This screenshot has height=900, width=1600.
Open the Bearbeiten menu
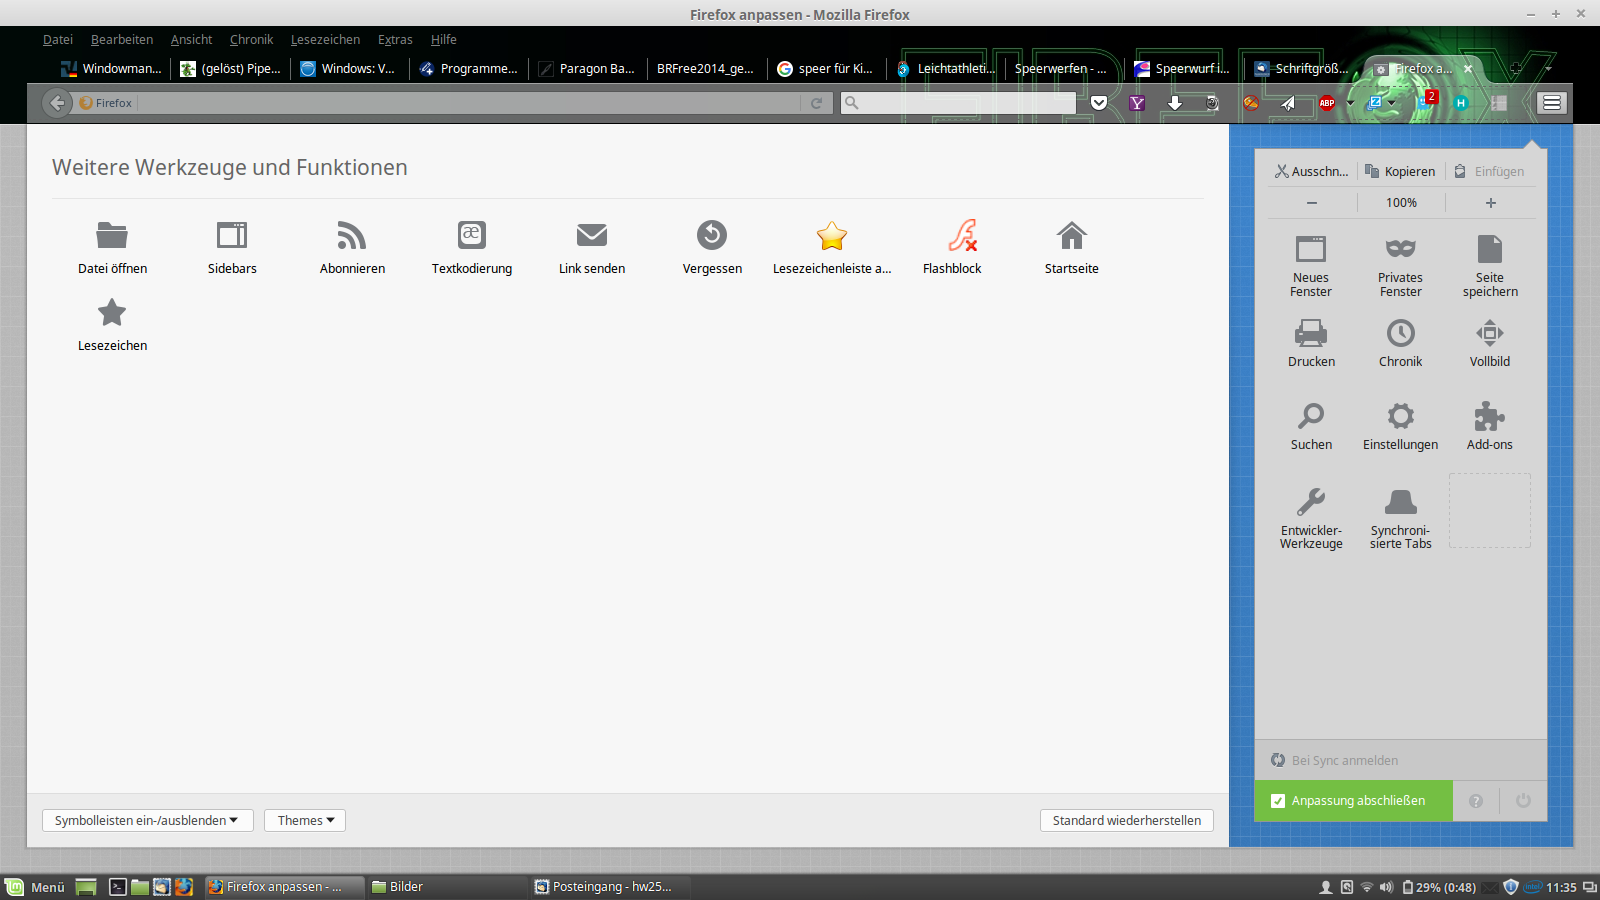(x=122, y=40)
